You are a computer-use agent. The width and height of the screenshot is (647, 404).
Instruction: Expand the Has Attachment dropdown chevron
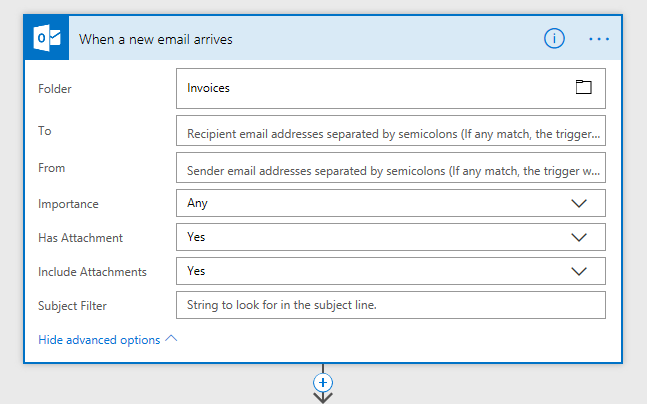[x=579, y=237]
